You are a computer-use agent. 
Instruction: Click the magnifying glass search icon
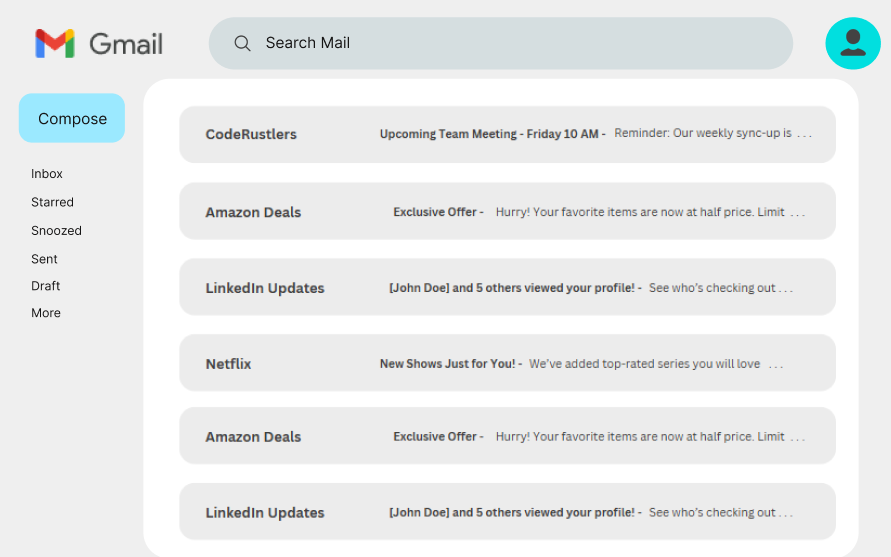(x=242, y=43)
